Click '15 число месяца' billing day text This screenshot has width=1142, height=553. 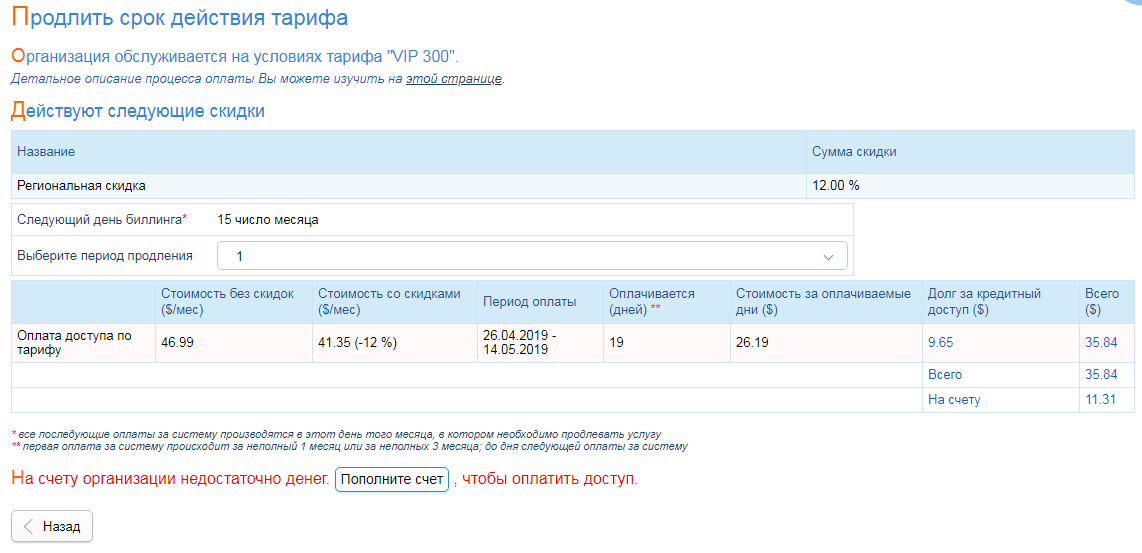point(268,219)
